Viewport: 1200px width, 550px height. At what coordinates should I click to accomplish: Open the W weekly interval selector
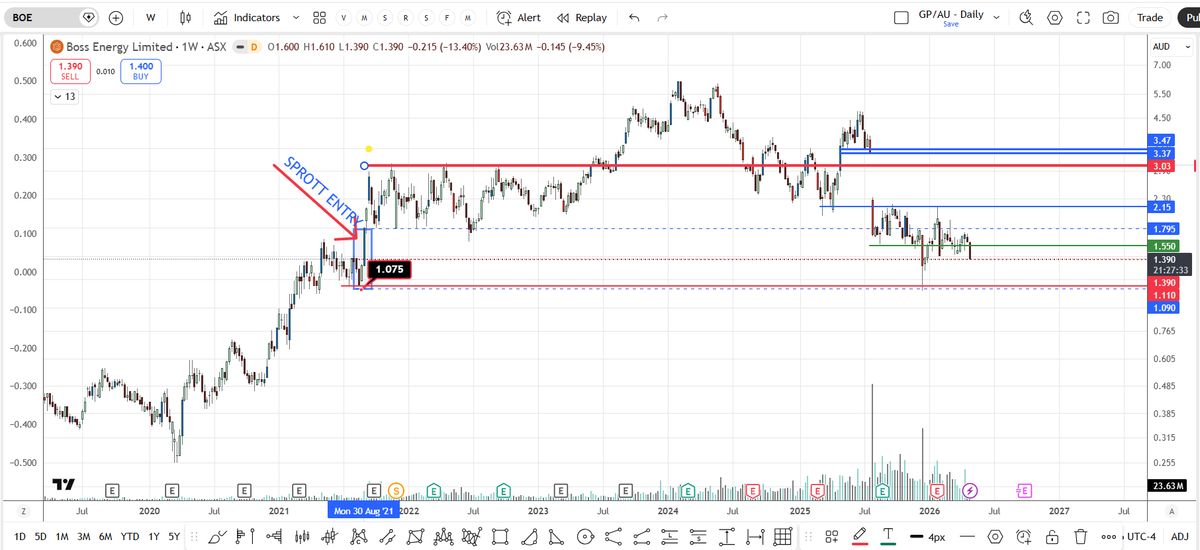pos(150,17)
